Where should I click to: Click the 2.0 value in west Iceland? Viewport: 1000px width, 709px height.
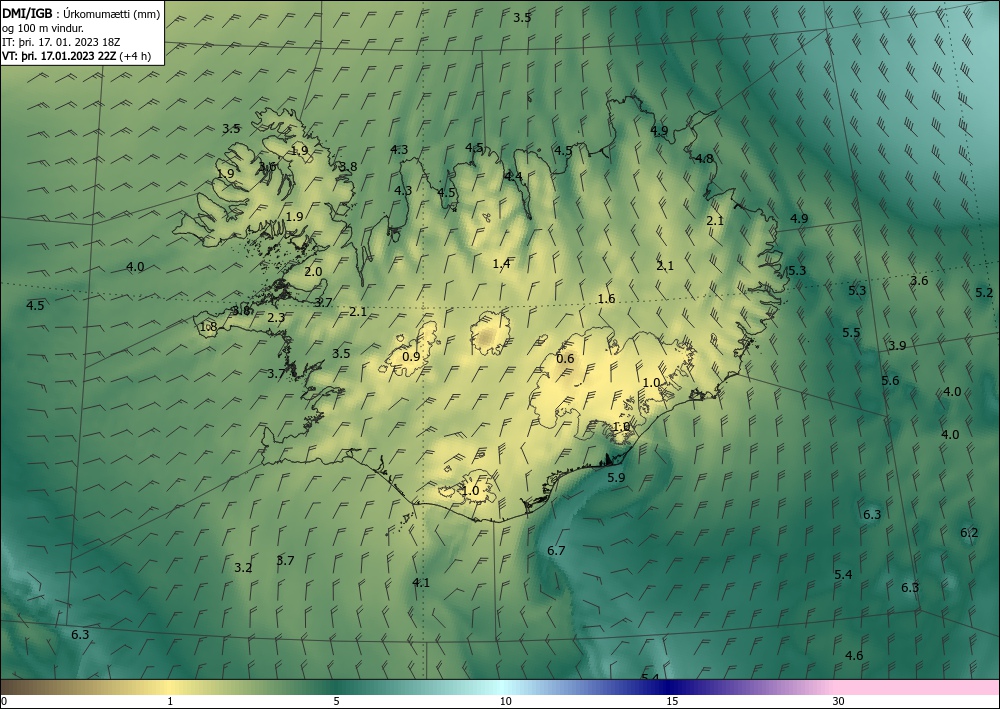312,272
